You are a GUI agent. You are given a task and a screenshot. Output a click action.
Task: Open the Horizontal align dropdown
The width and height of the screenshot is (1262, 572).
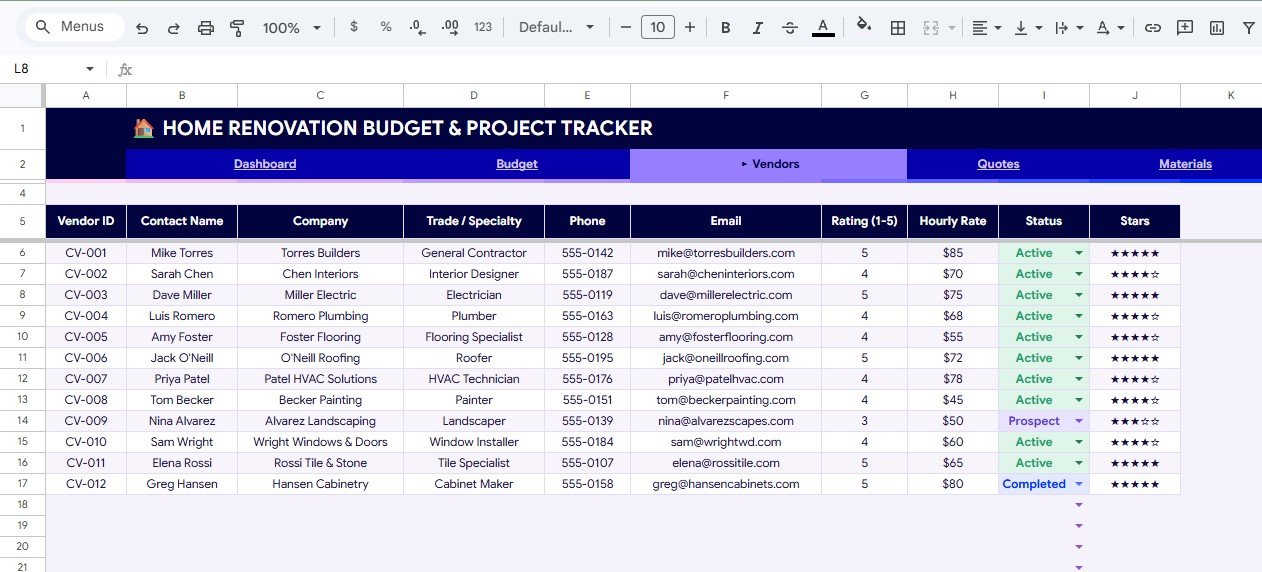pos(987,28)
